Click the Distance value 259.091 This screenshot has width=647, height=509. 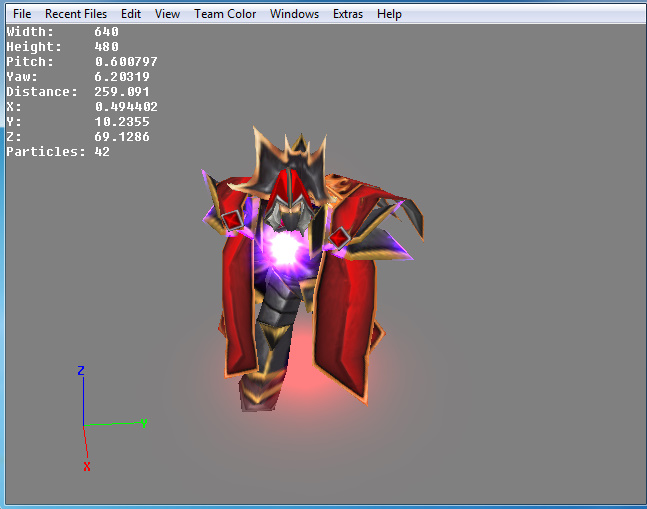122,92
